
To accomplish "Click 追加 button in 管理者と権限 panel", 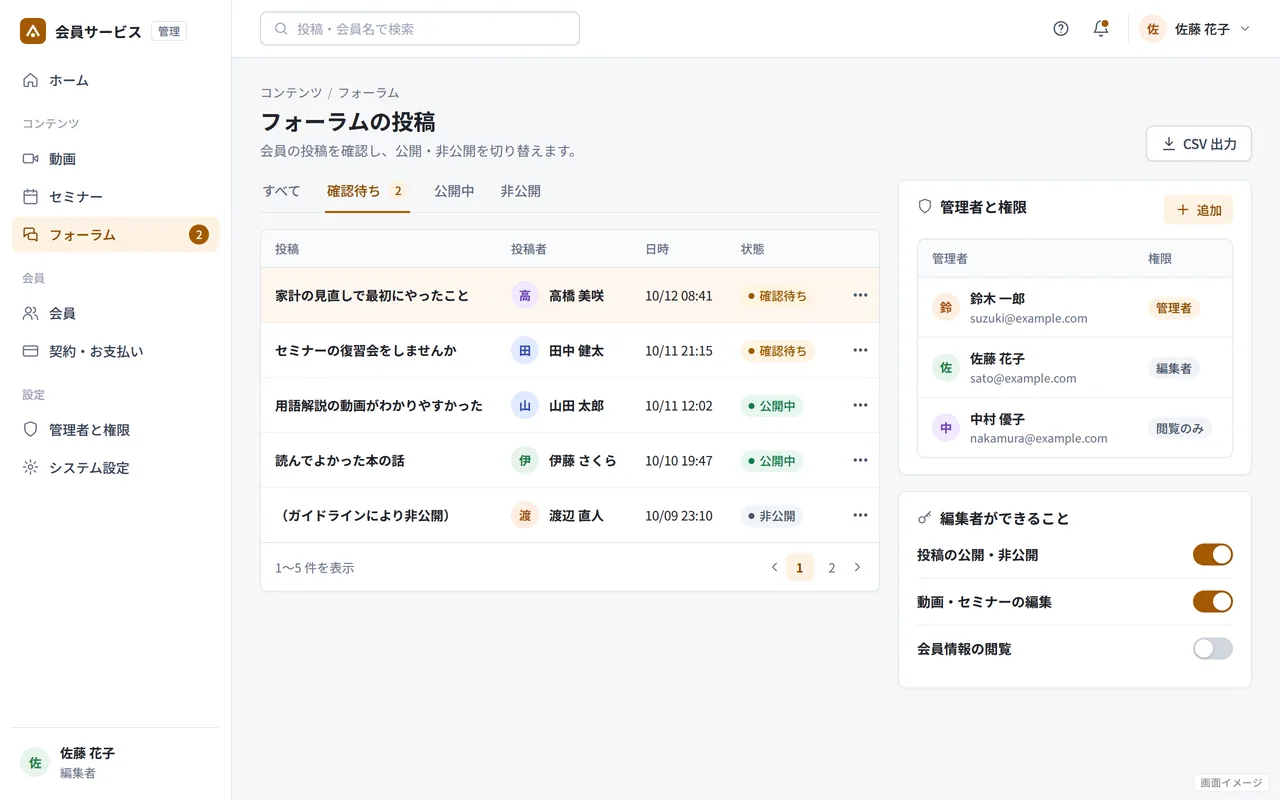I will click(x=1198, y=210).
